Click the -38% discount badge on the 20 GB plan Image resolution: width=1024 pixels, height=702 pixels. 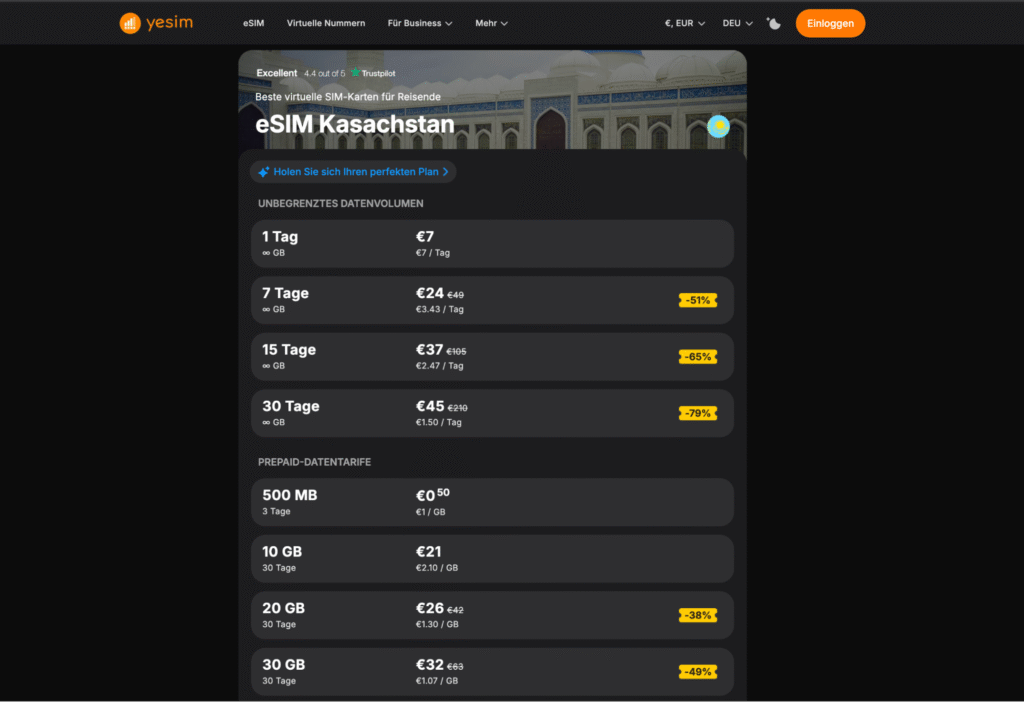pyautogui.click(x=697, y=615)
